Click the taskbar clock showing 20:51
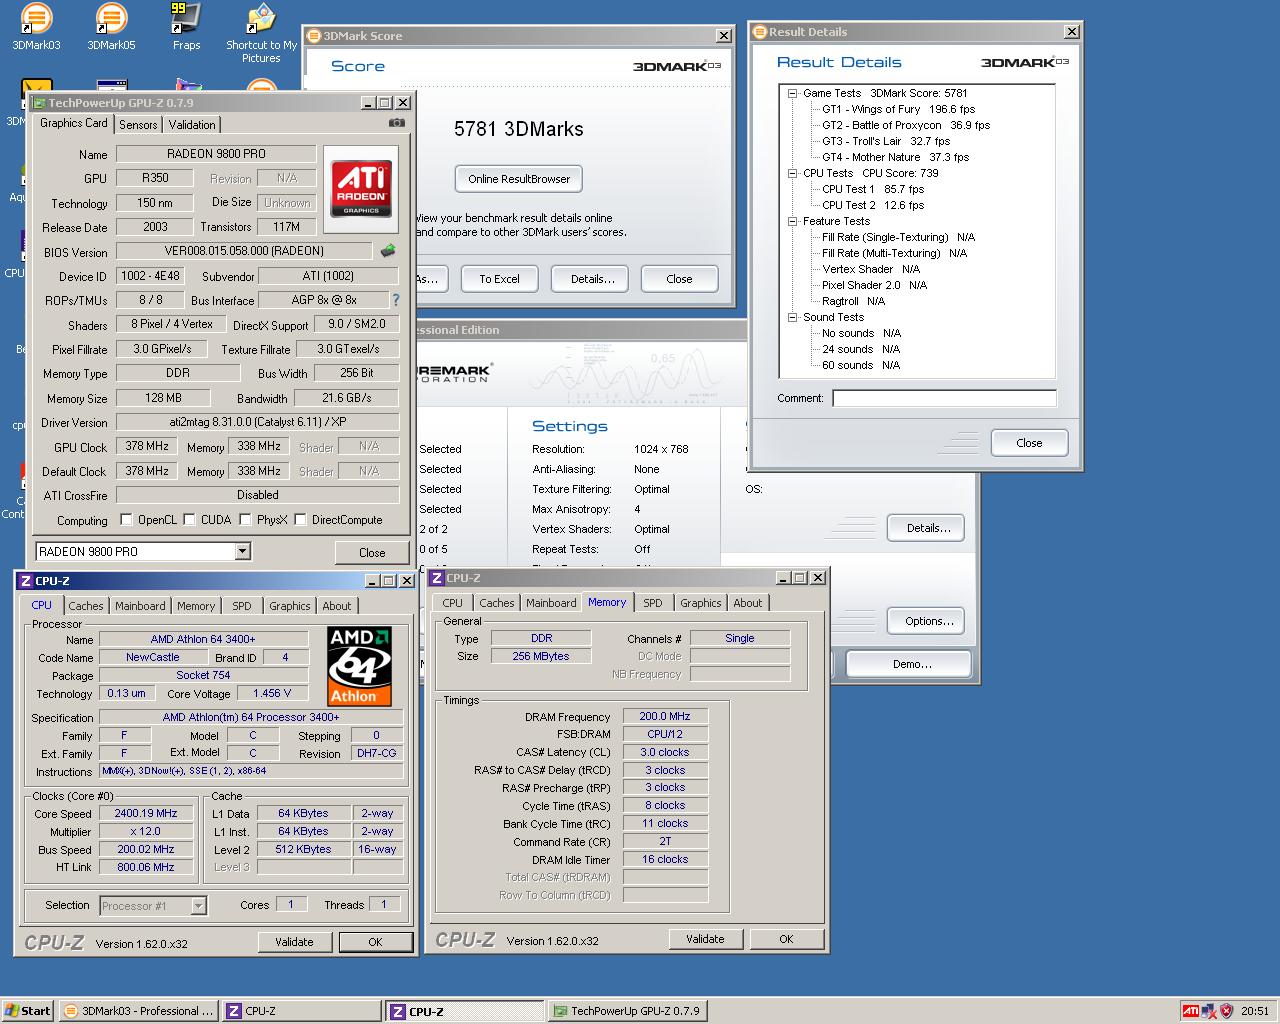 pyautogui.click(x=1255, y=1011)
